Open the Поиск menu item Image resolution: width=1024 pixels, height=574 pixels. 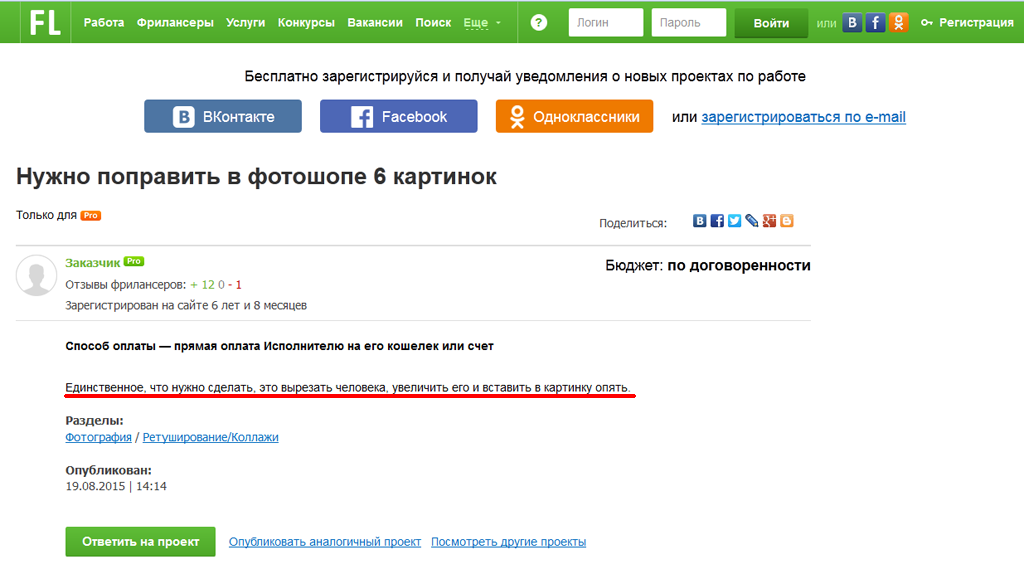click(433, 22)
